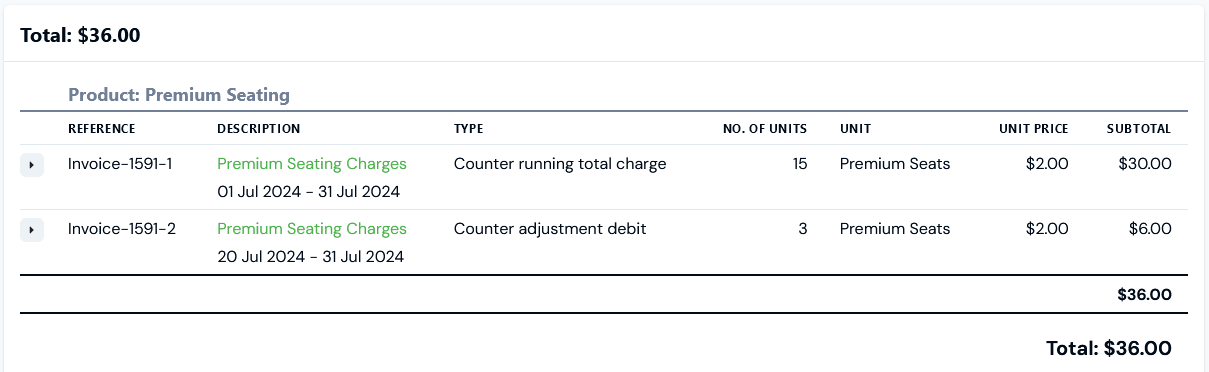The image size is (1209, 372).
Task: Click the bottom Total: $36.00 summary
Action: pyautogui.click(x=1109, y=348)
